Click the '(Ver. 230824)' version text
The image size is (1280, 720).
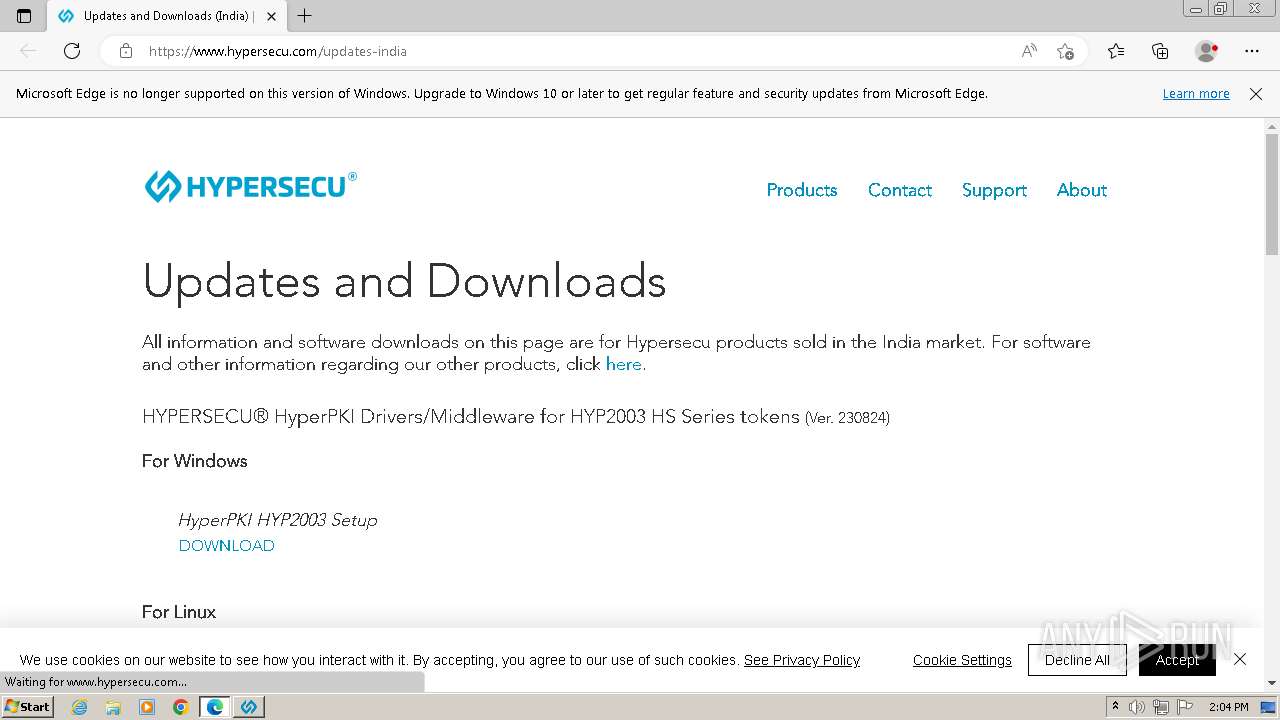coord(847,418)
